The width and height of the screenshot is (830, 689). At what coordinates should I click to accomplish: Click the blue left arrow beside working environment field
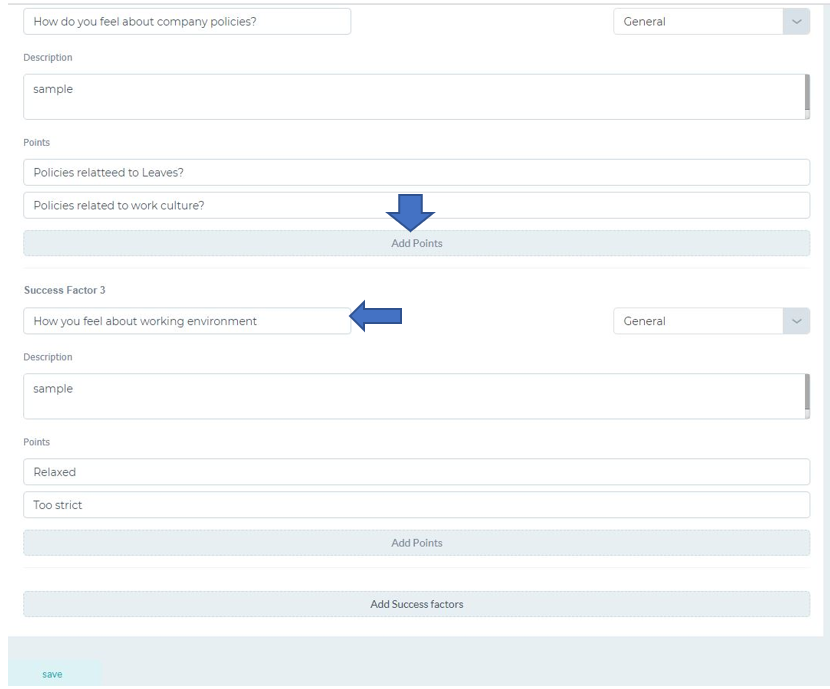[376, 316]
